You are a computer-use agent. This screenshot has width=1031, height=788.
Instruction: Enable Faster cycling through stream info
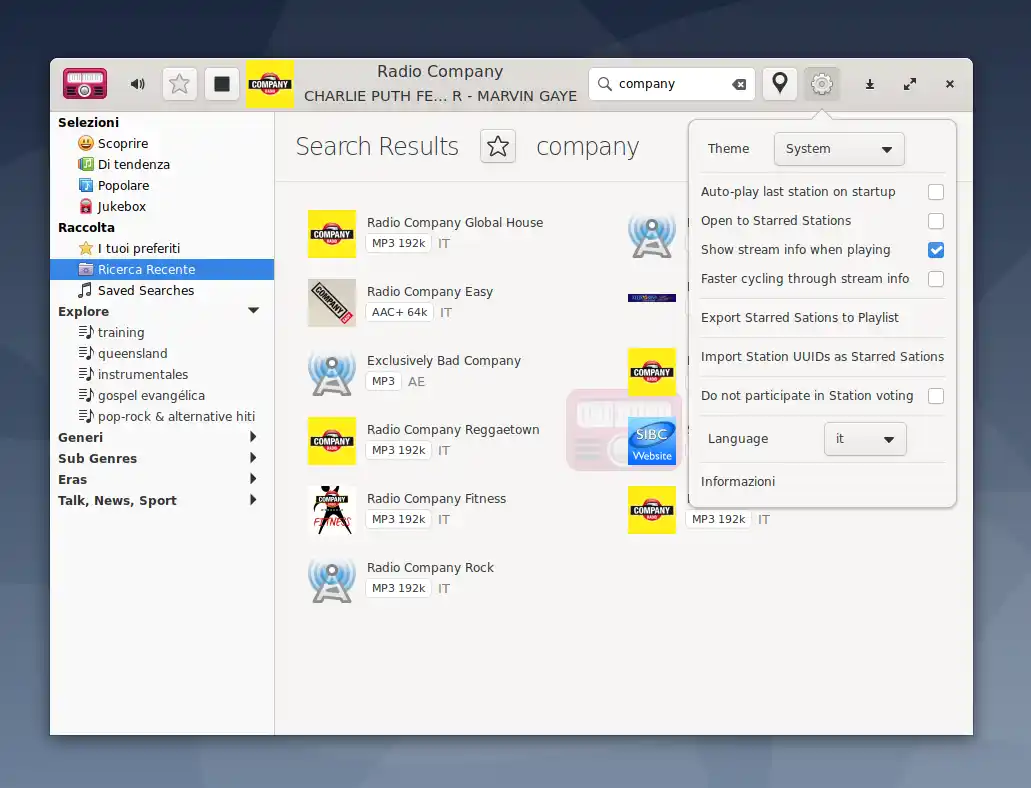(x=936, y=279)
